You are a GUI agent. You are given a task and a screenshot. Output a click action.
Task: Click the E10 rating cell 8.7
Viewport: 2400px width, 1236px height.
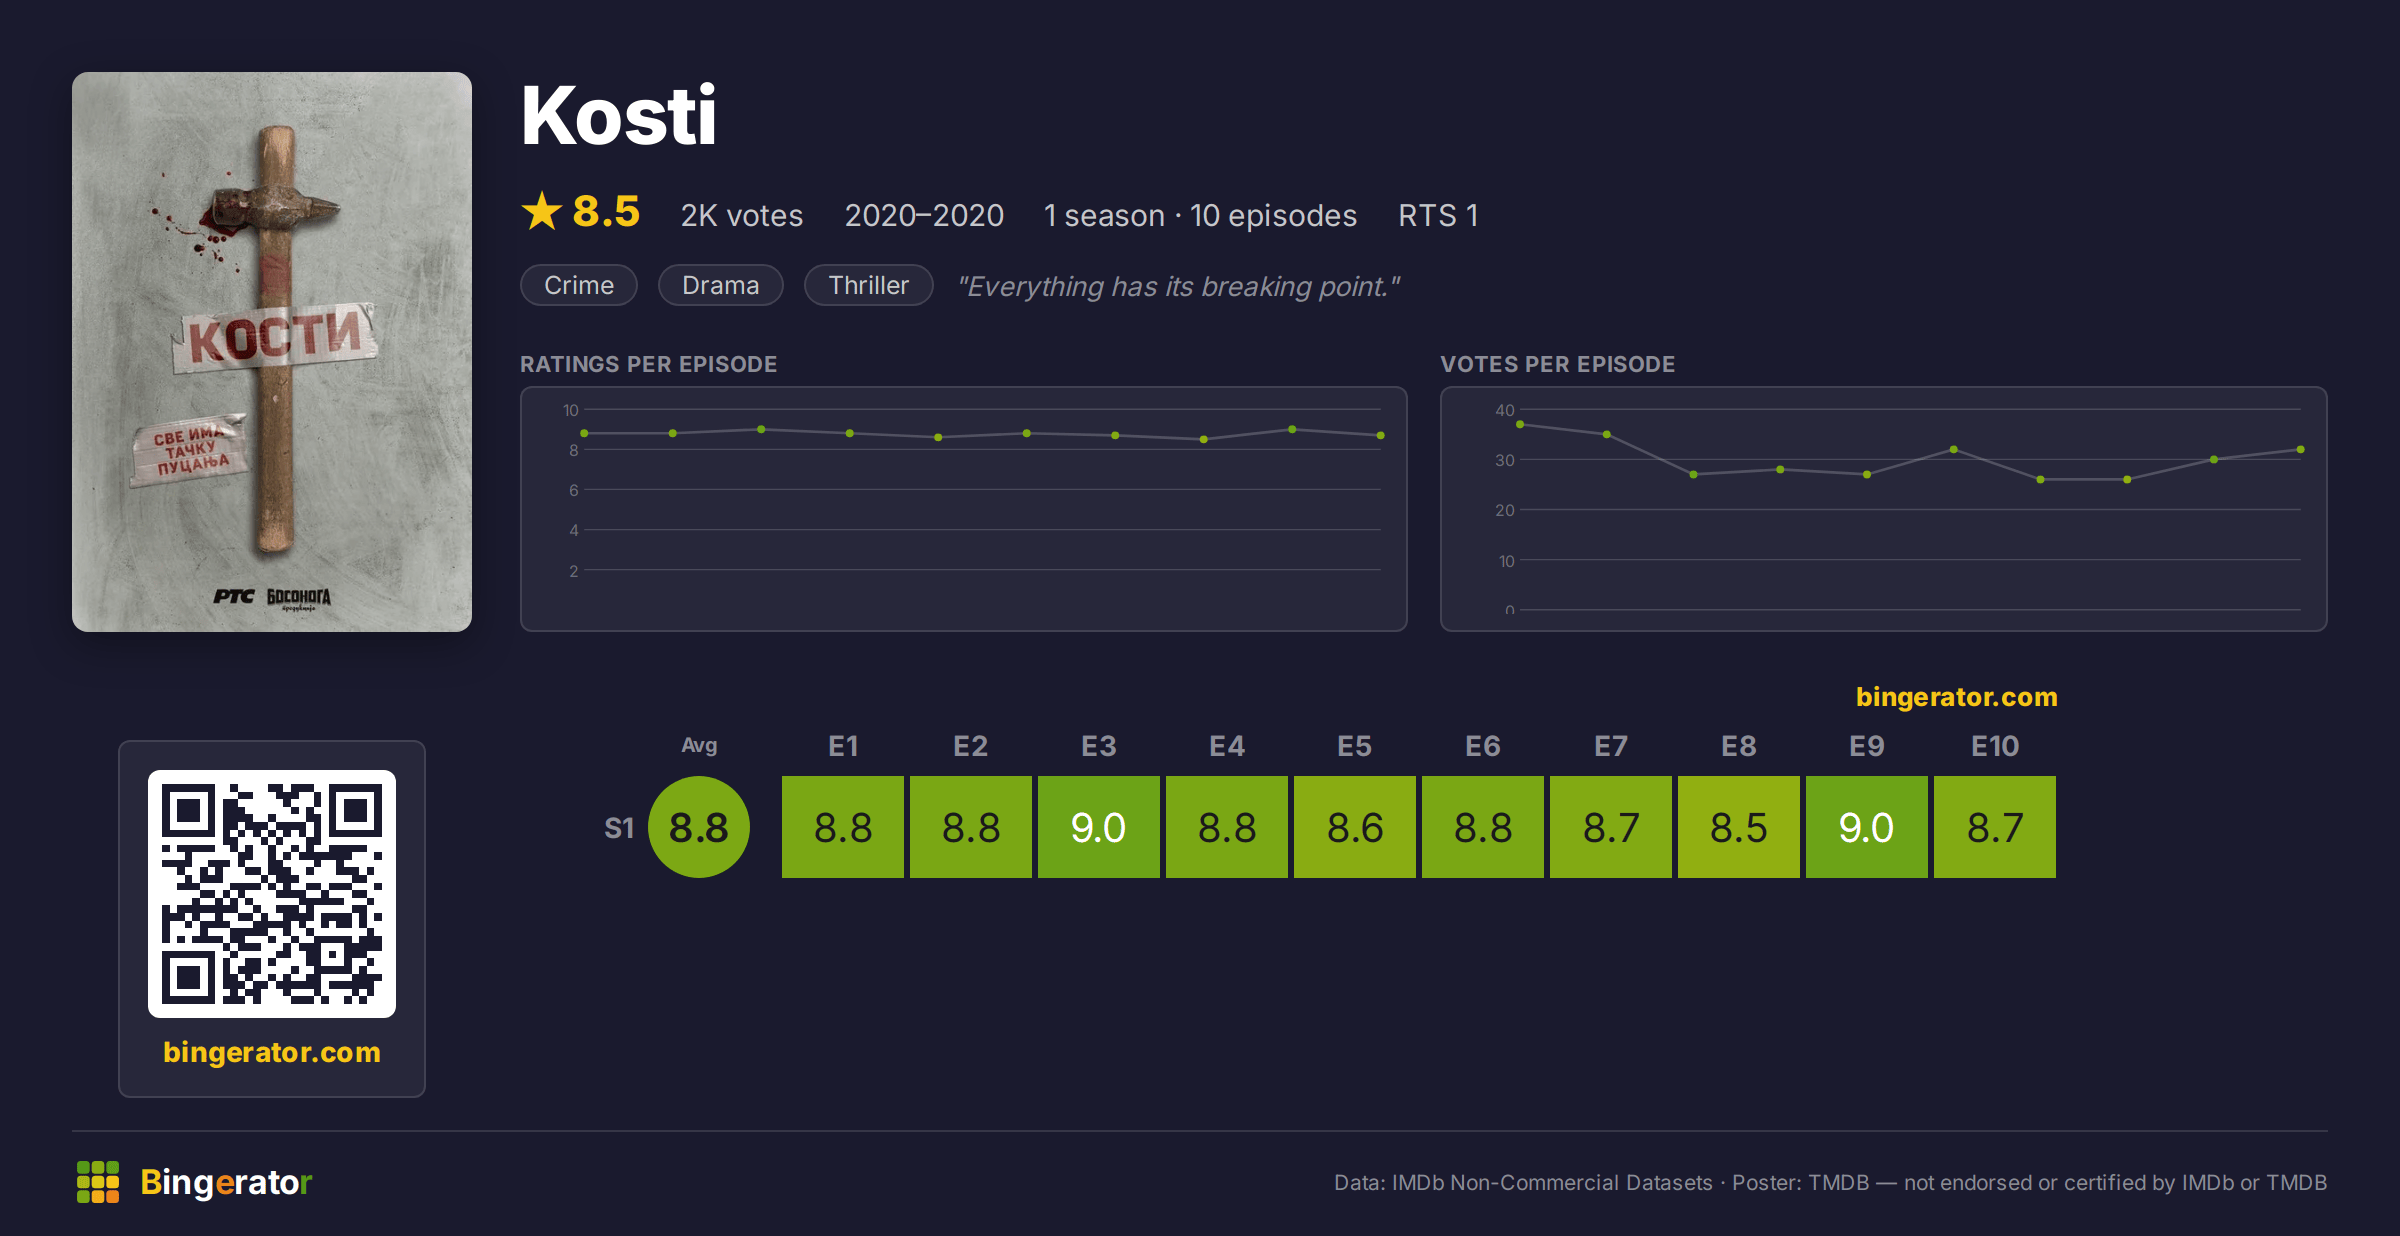click(x=1995, y=827)
